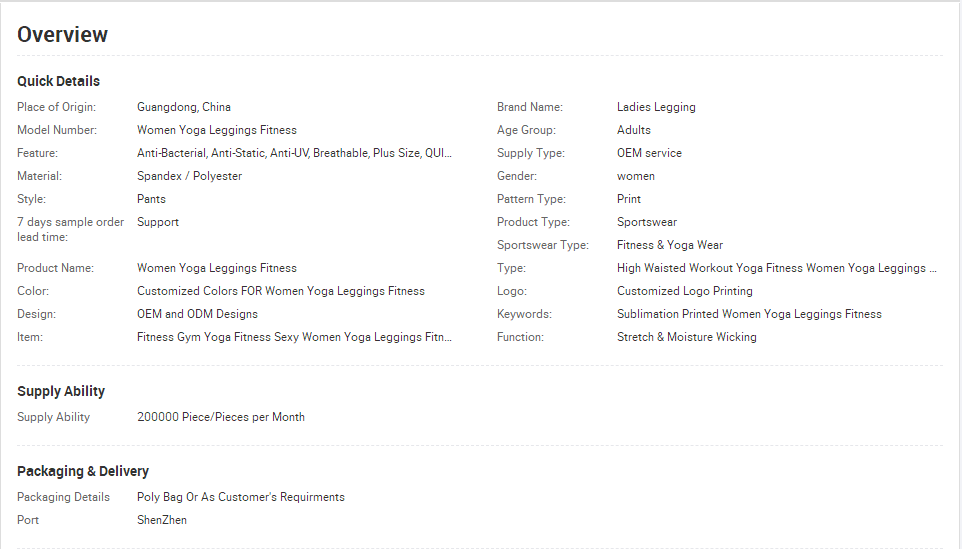
Task: Expand the truncated Item value text
Action: pyautogui.click(x=294, y=337)
